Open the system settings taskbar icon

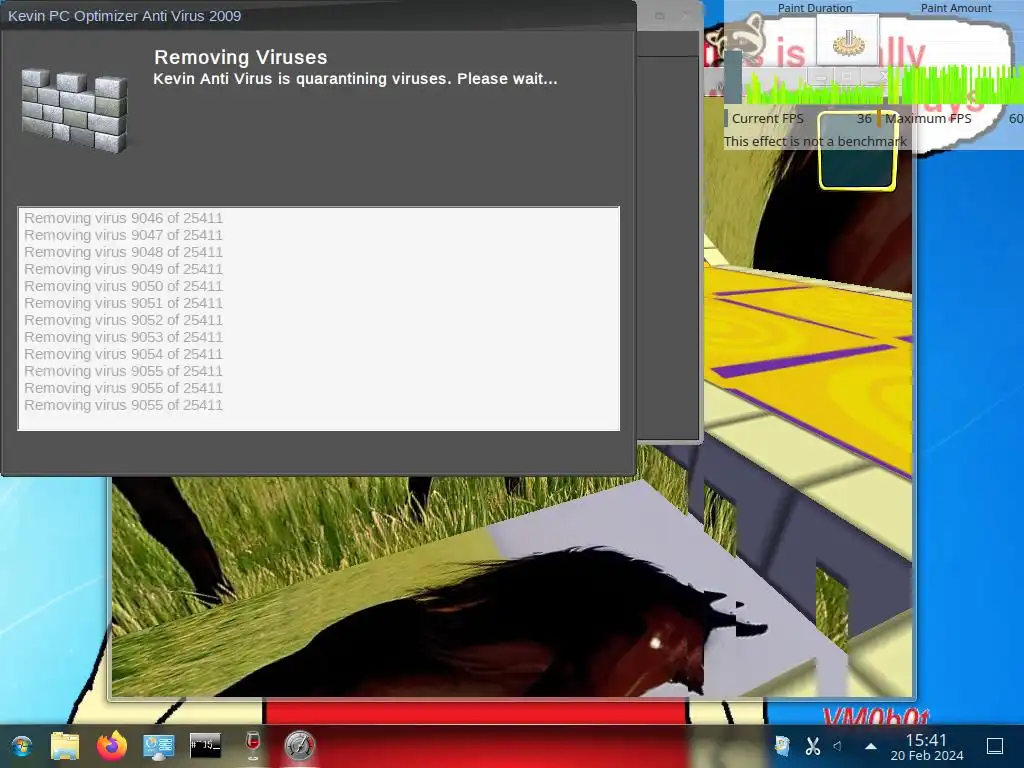pyautogui.click(x=159, y=746)
